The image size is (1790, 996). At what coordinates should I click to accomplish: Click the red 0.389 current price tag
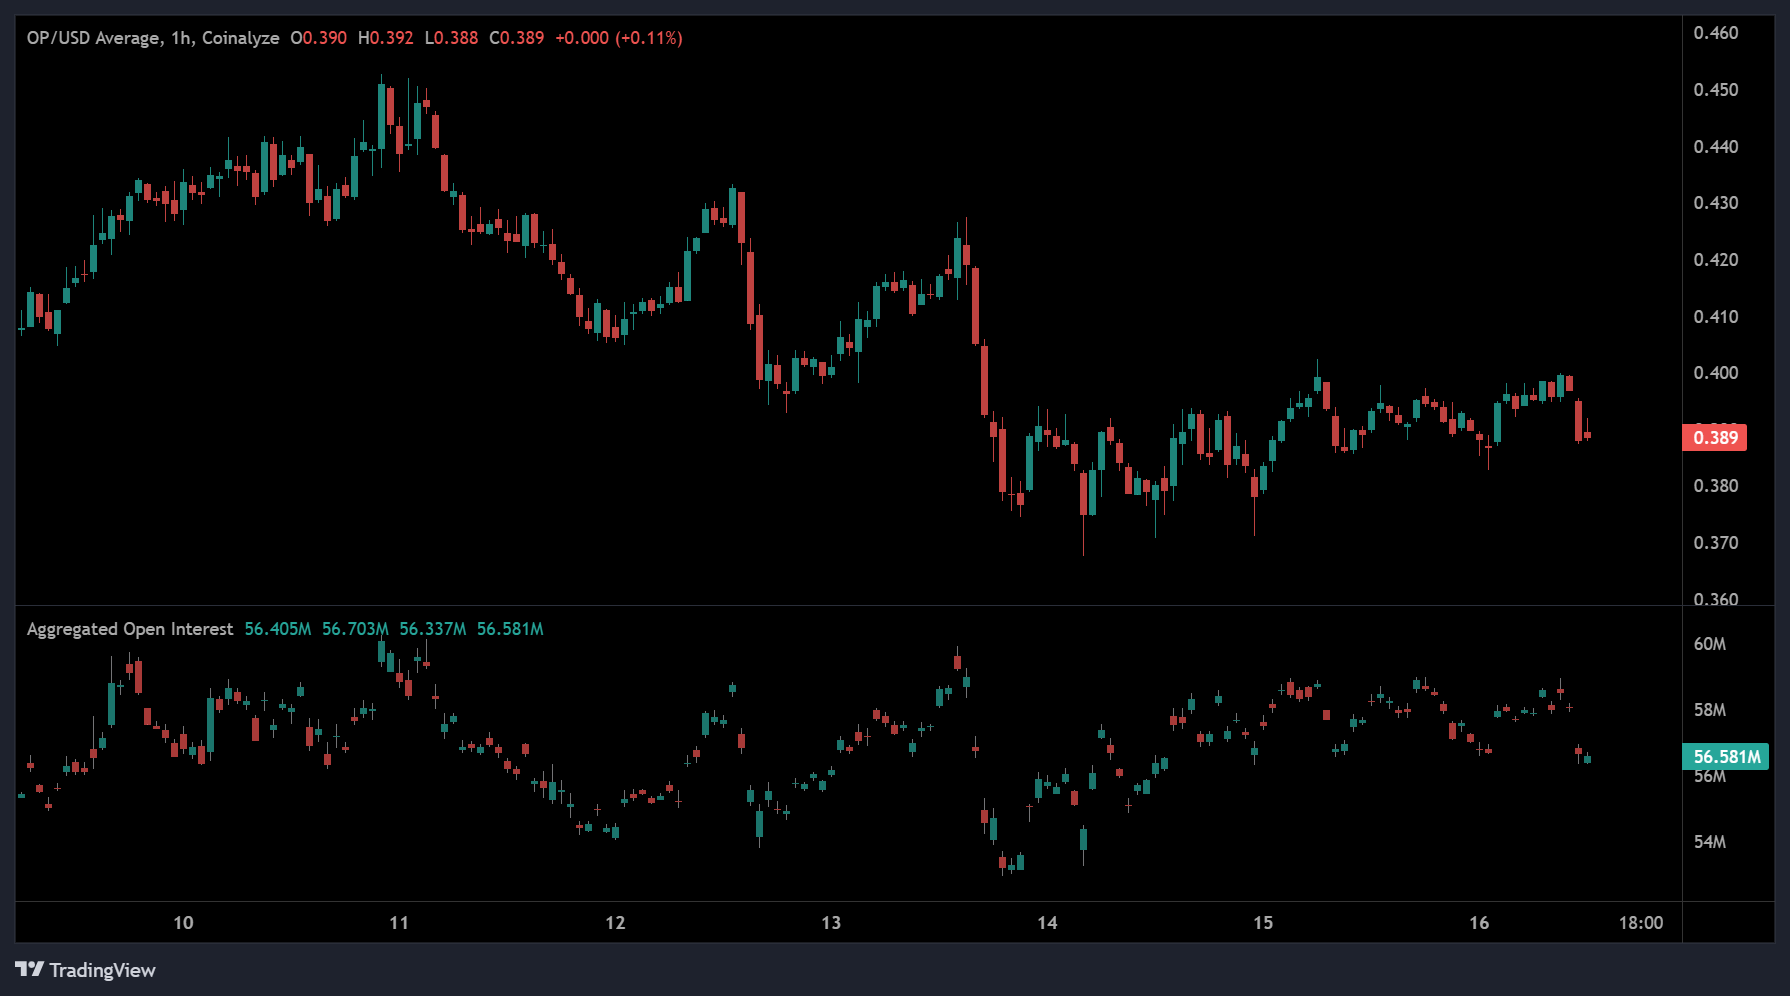(x=1714, y=437)
